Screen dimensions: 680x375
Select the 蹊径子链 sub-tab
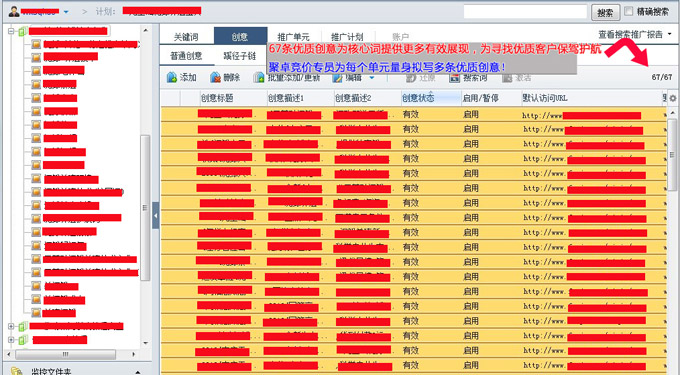click(240, 56)
